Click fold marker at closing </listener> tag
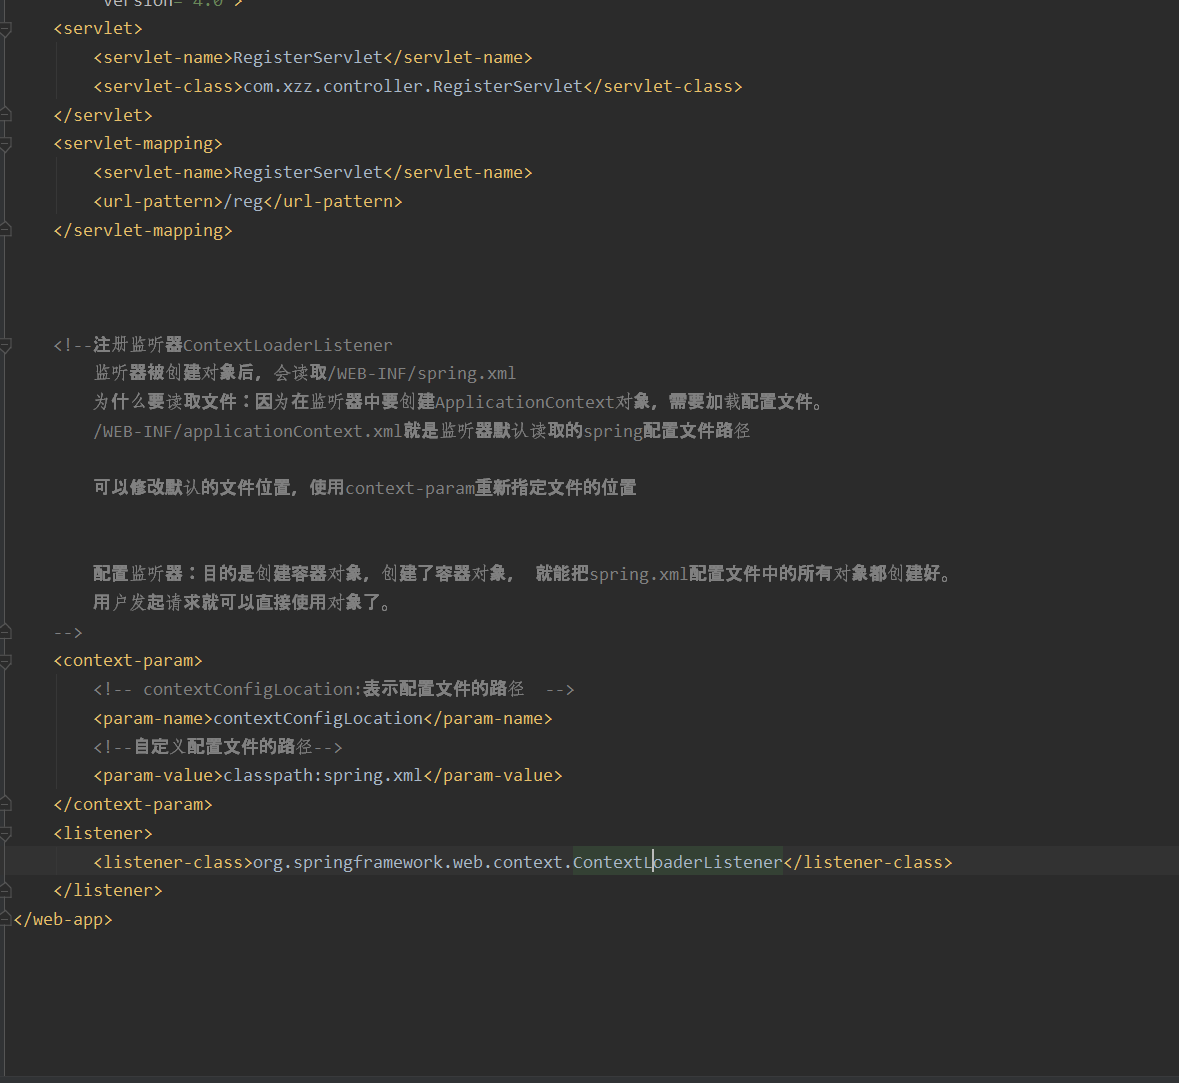This screenshot has height=1083, width=1179. (5, 890)
